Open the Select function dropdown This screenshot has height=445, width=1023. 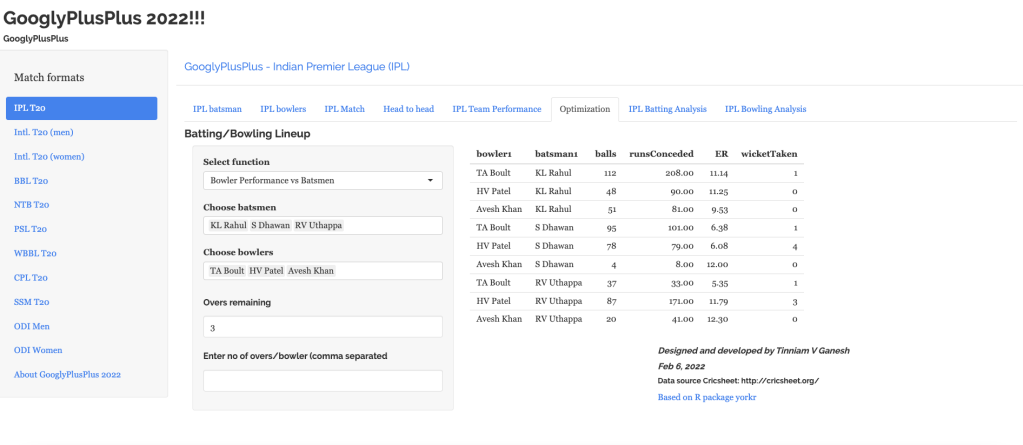tap(322, 181)
